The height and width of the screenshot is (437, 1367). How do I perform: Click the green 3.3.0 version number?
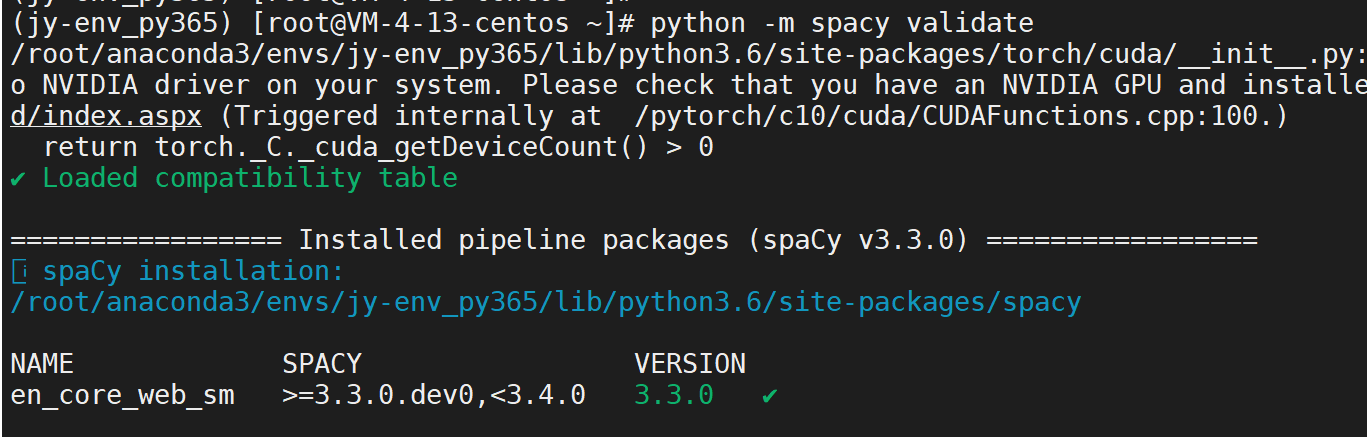pos(673,395)
